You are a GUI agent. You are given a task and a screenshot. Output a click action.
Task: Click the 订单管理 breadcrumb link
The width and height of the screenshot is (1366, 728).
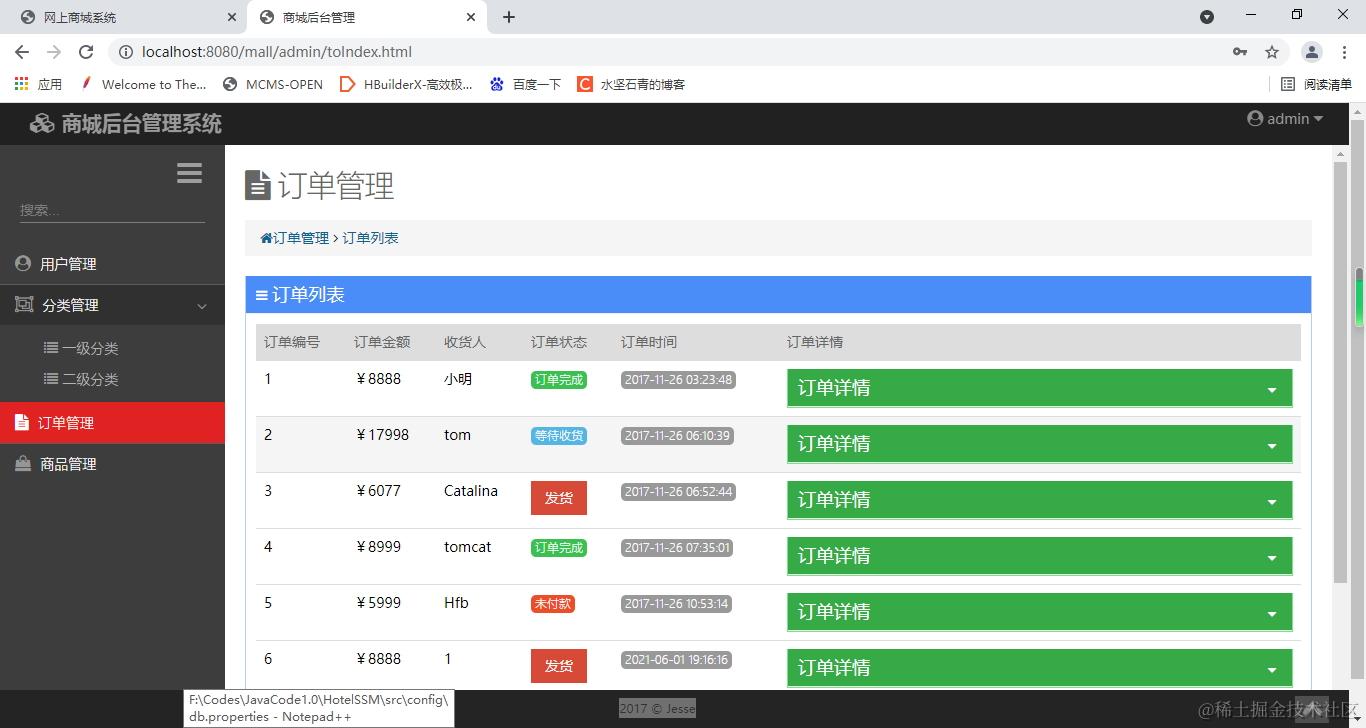point(300,237)
